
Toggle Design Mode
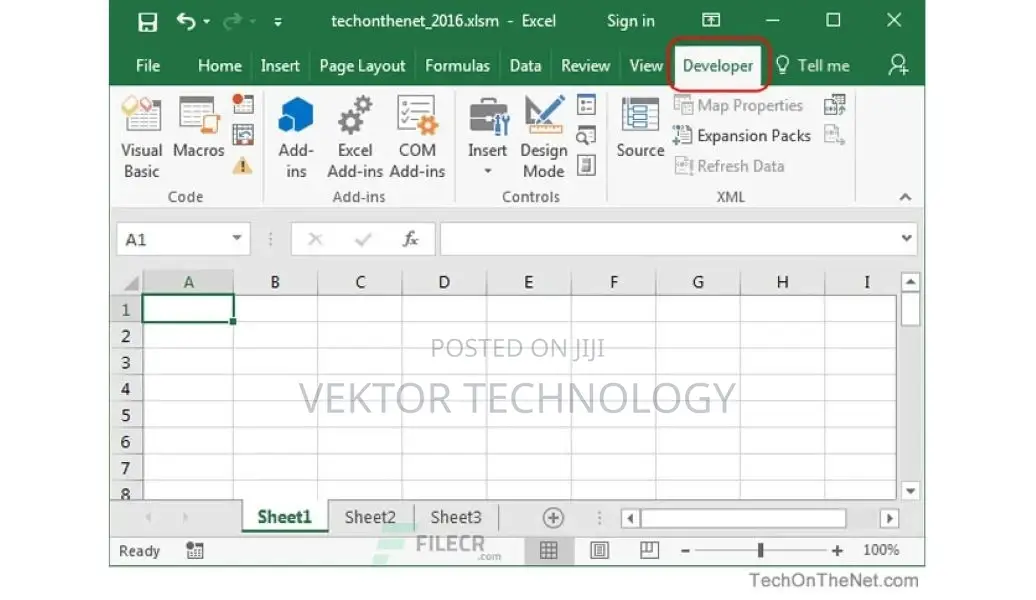click(x=544, y=138)
